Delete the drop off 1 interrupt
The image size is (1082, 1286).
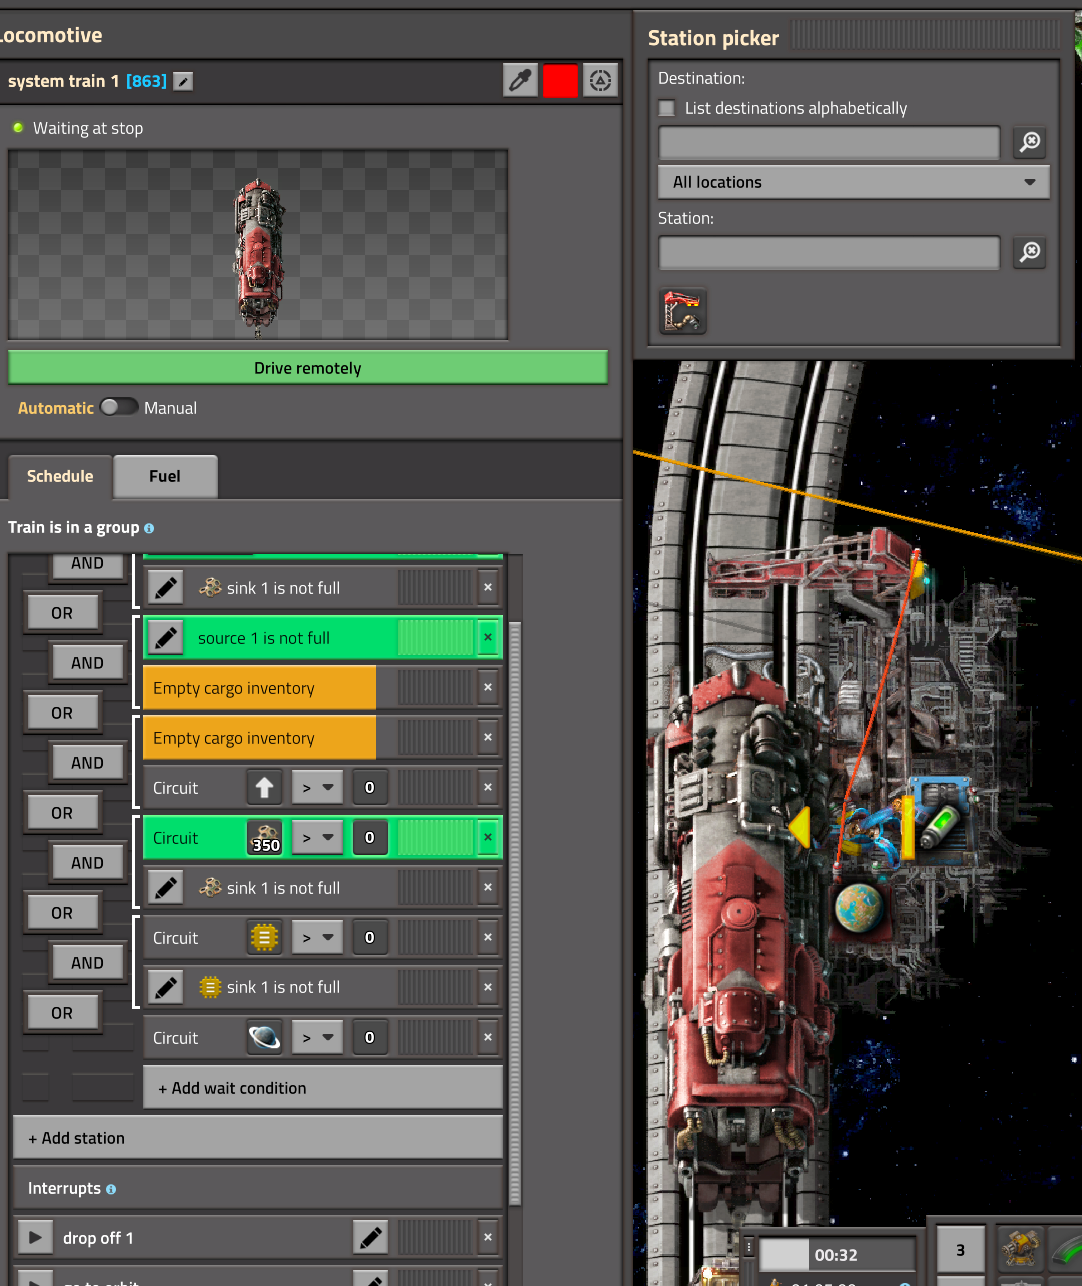[x=488, y=1238]
